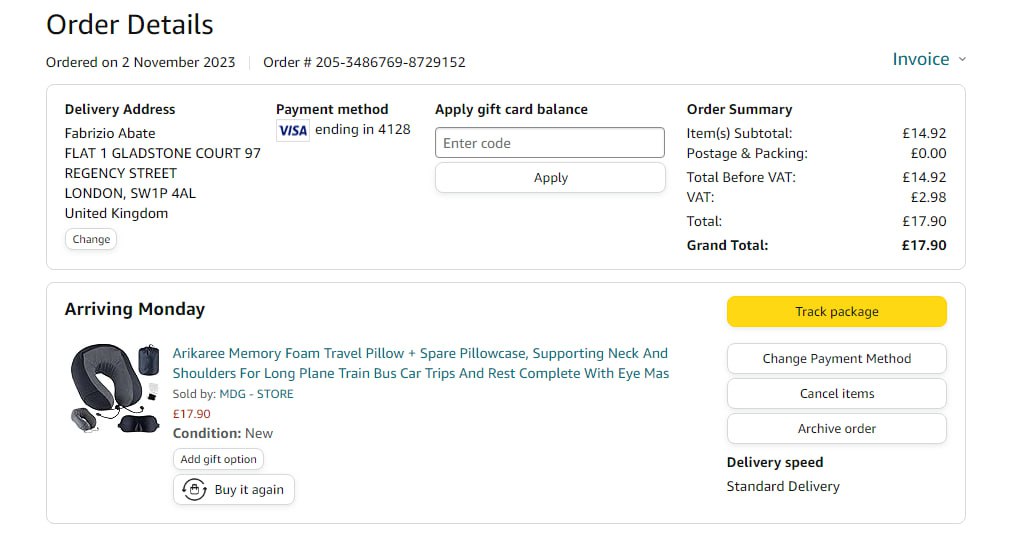Track the package arriving Monday
The image size is (1029, 535).
[x=836, y=312]
